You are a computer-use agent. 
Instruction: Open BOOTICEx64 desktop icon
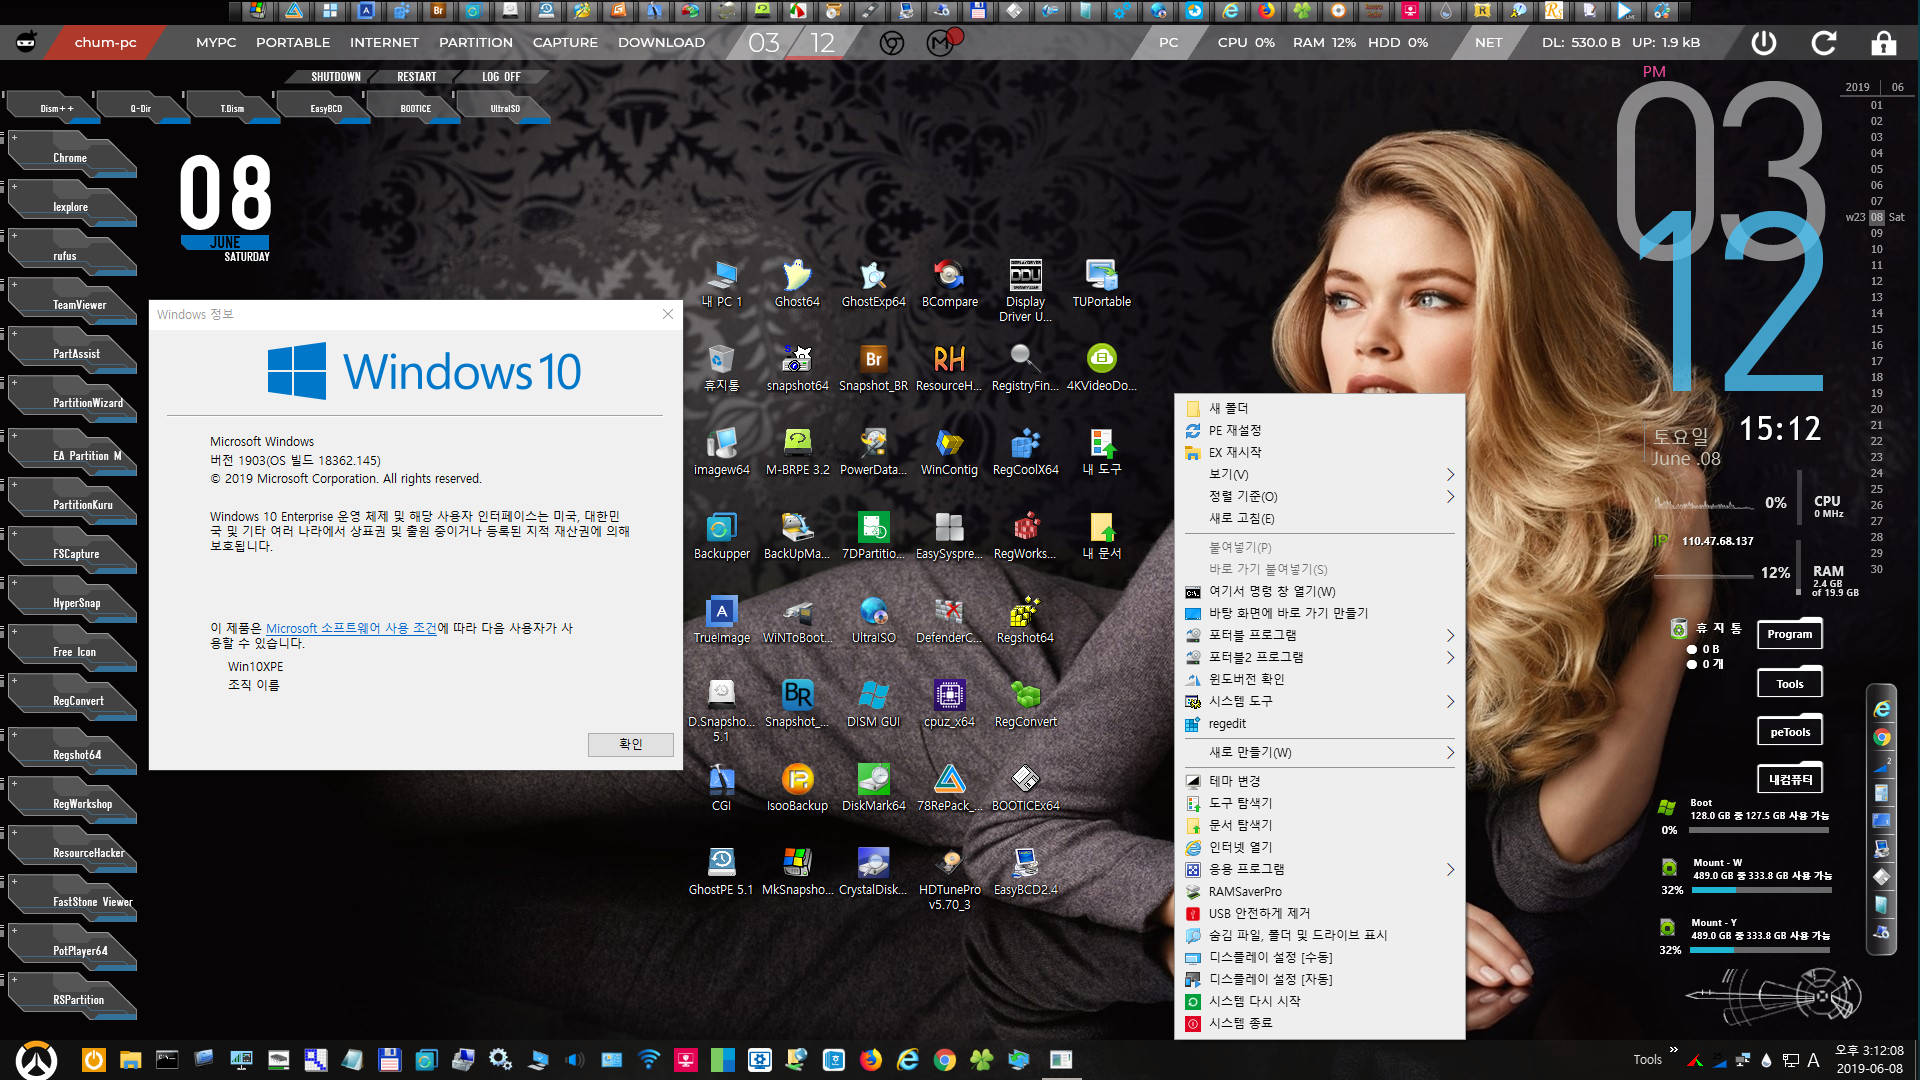[x=1025, y=788]
